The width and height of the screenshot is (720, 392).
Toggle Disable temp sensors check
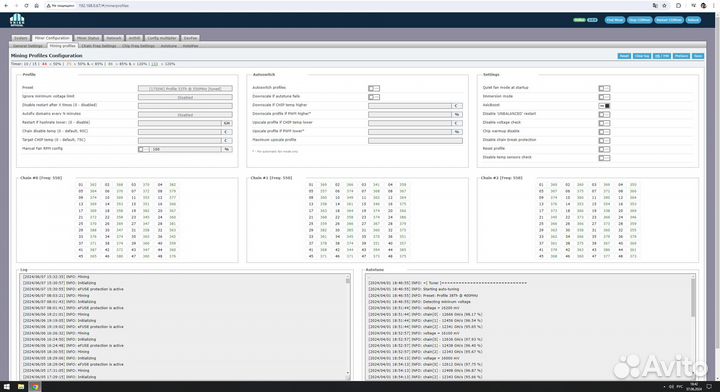(604, 158)
